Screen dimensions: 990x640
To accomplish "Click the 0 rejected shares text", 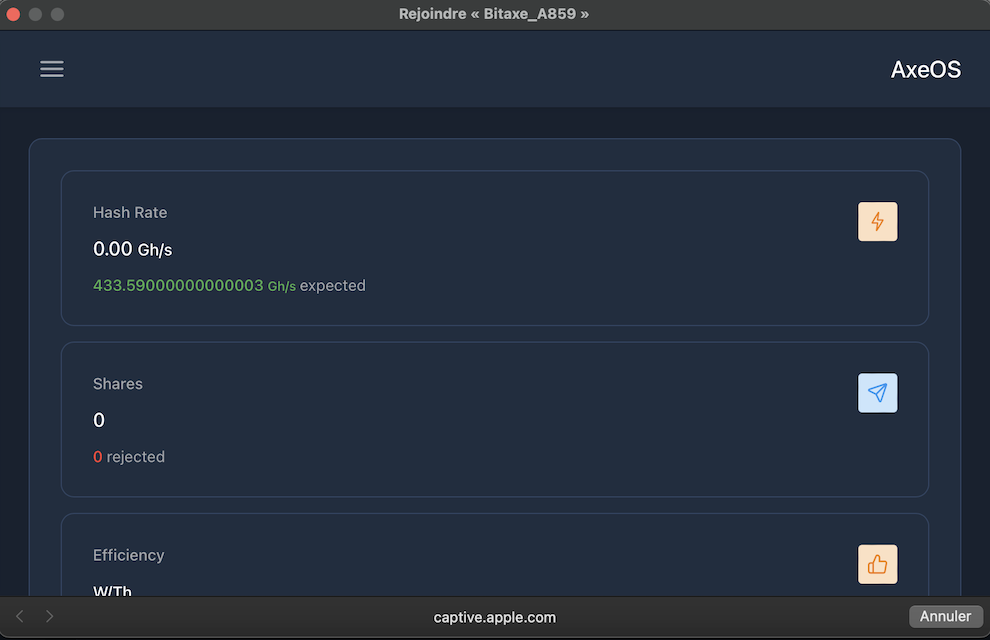I will click(129, 457).
